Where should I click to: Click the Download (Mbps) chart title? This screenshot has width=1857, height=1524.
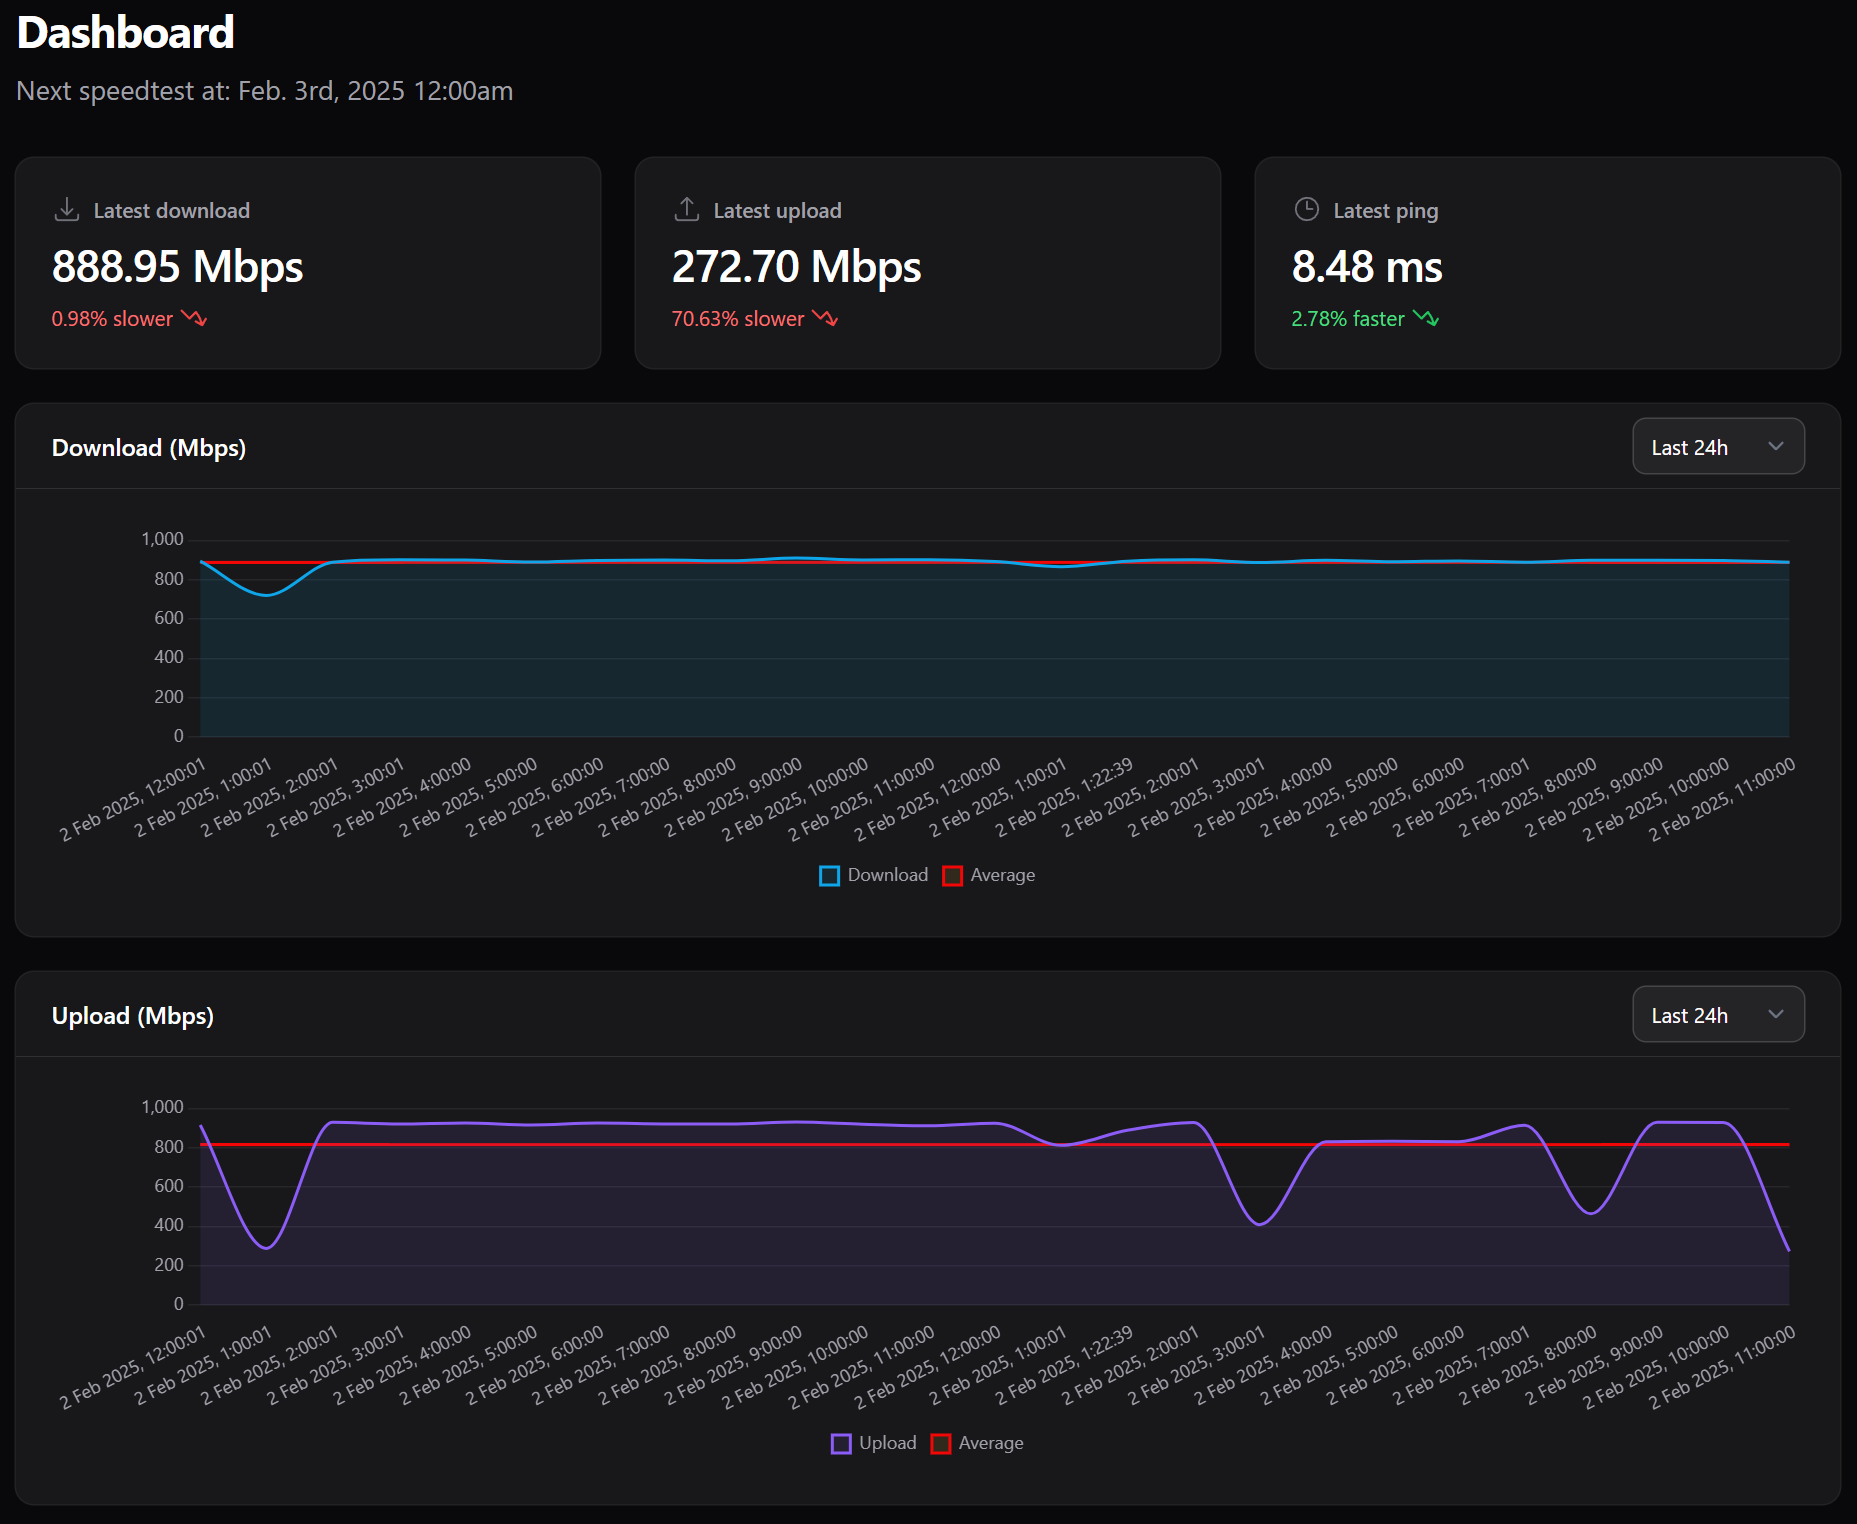[x=149, y=448]
